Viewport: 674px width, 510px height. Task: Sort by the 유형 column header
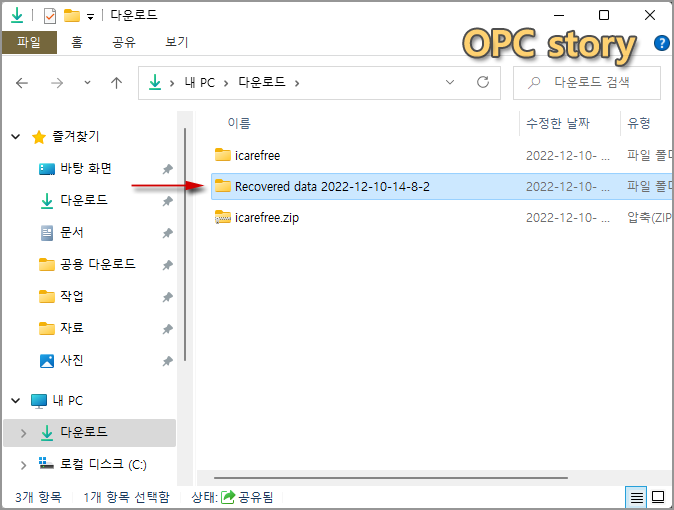639,123
